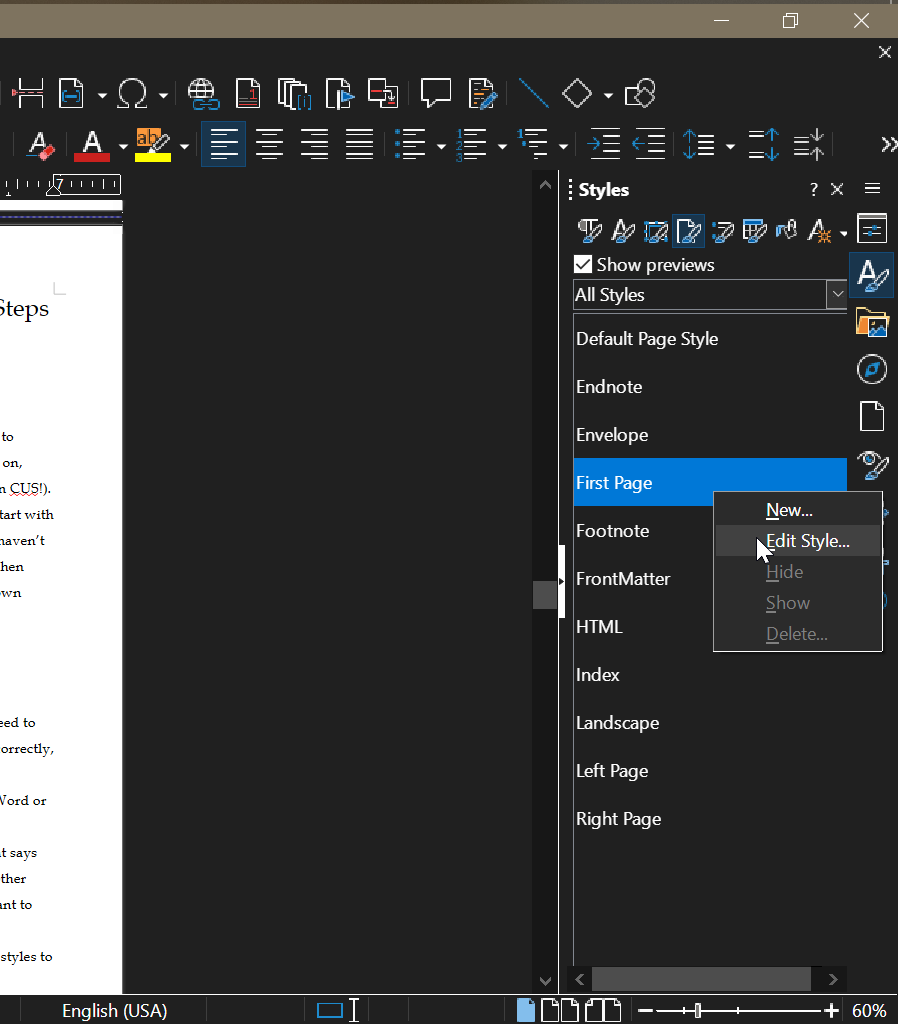Choose Edit Style... from the context menu

coord(797,541)
